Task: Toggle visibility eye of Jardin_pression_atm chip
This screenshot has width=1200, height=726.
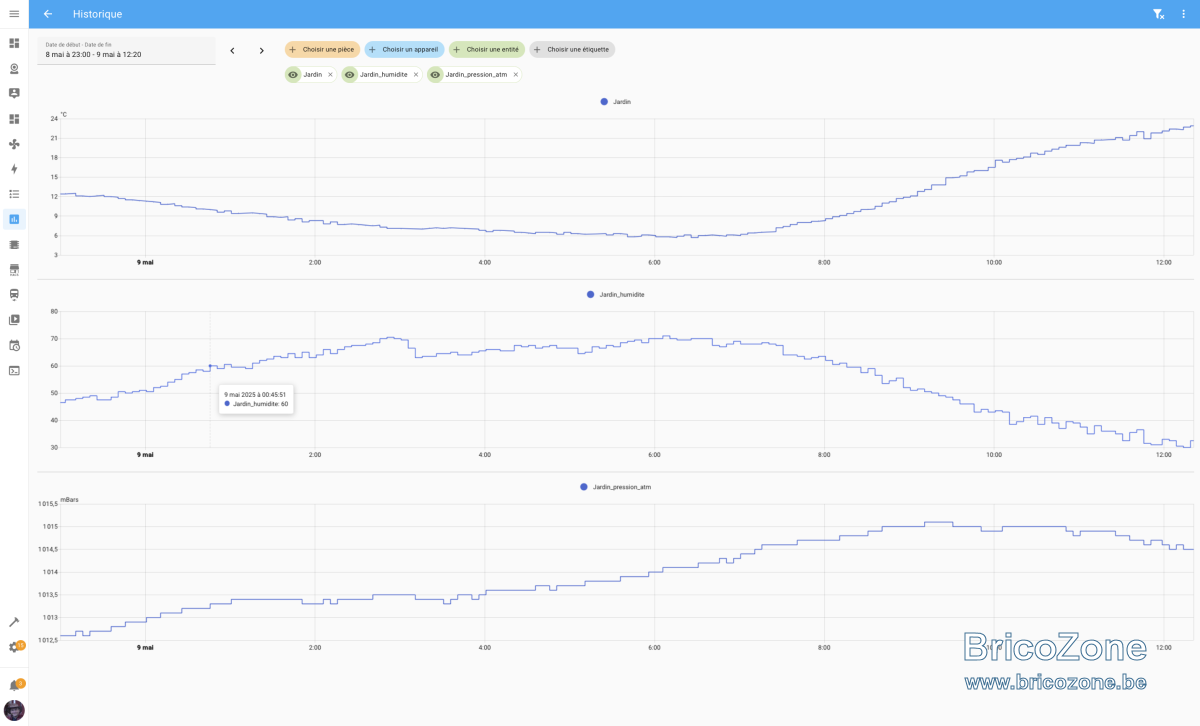Action: 435,74
